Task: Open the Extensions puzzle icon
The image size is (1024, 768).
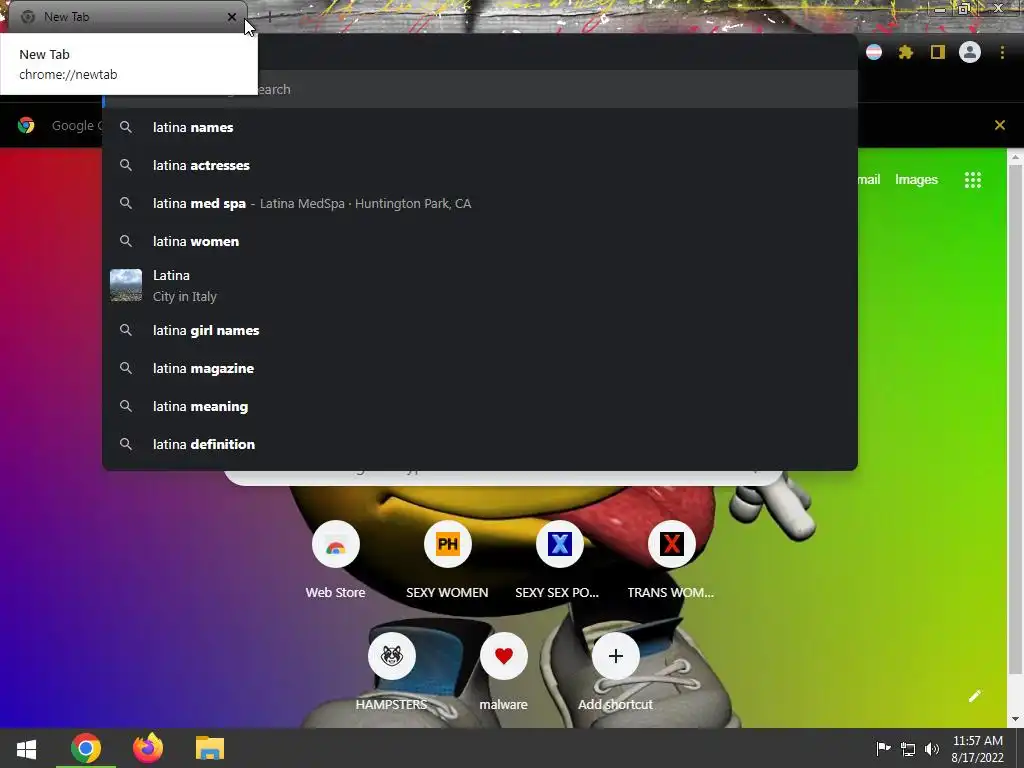Action: tap(906, 52)
